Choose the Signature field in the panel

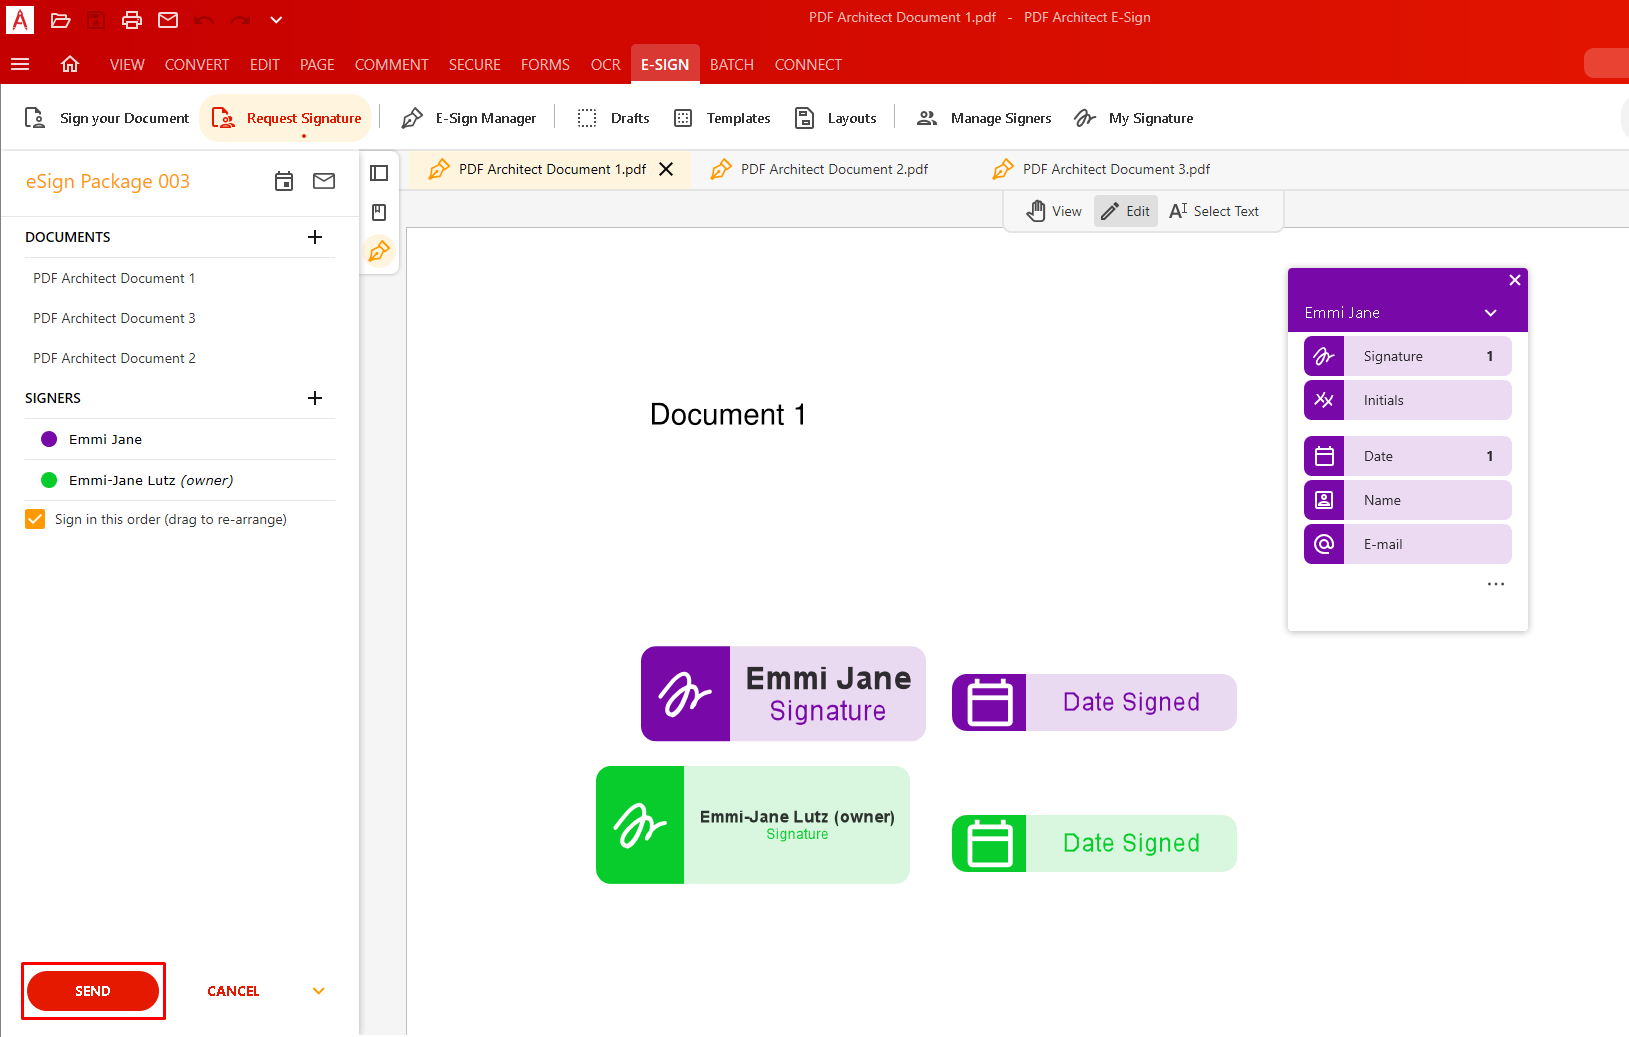tap(1408, 356)
